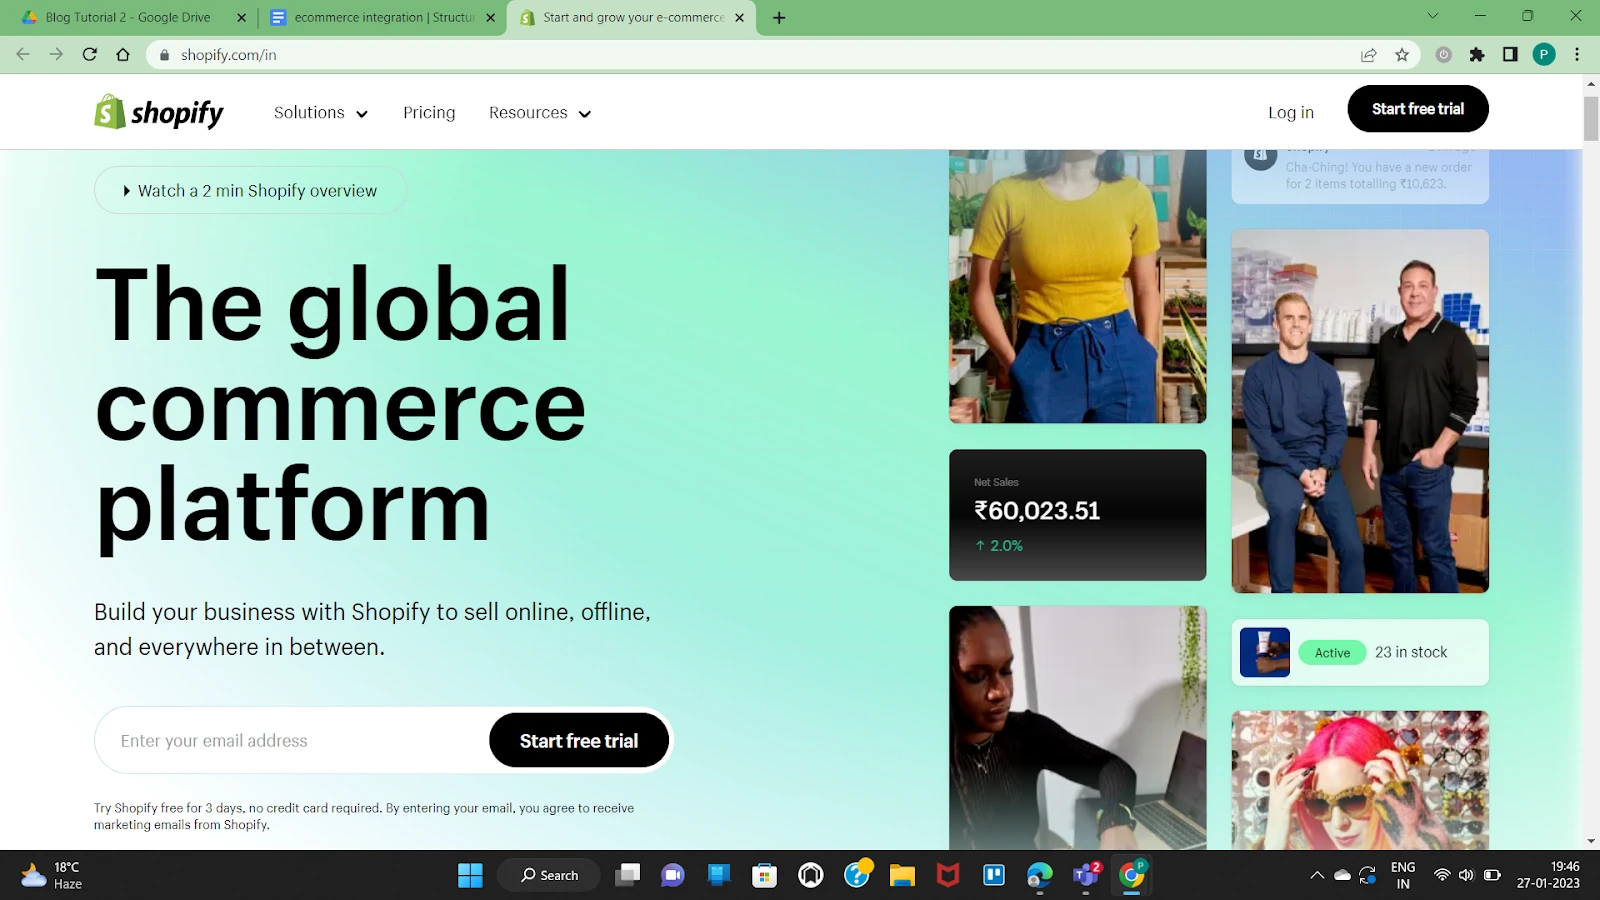This screenshot has width=1600, height=900.
Task: Open the Pricing page
Action: pyautogui.click(x=429, y=113)
